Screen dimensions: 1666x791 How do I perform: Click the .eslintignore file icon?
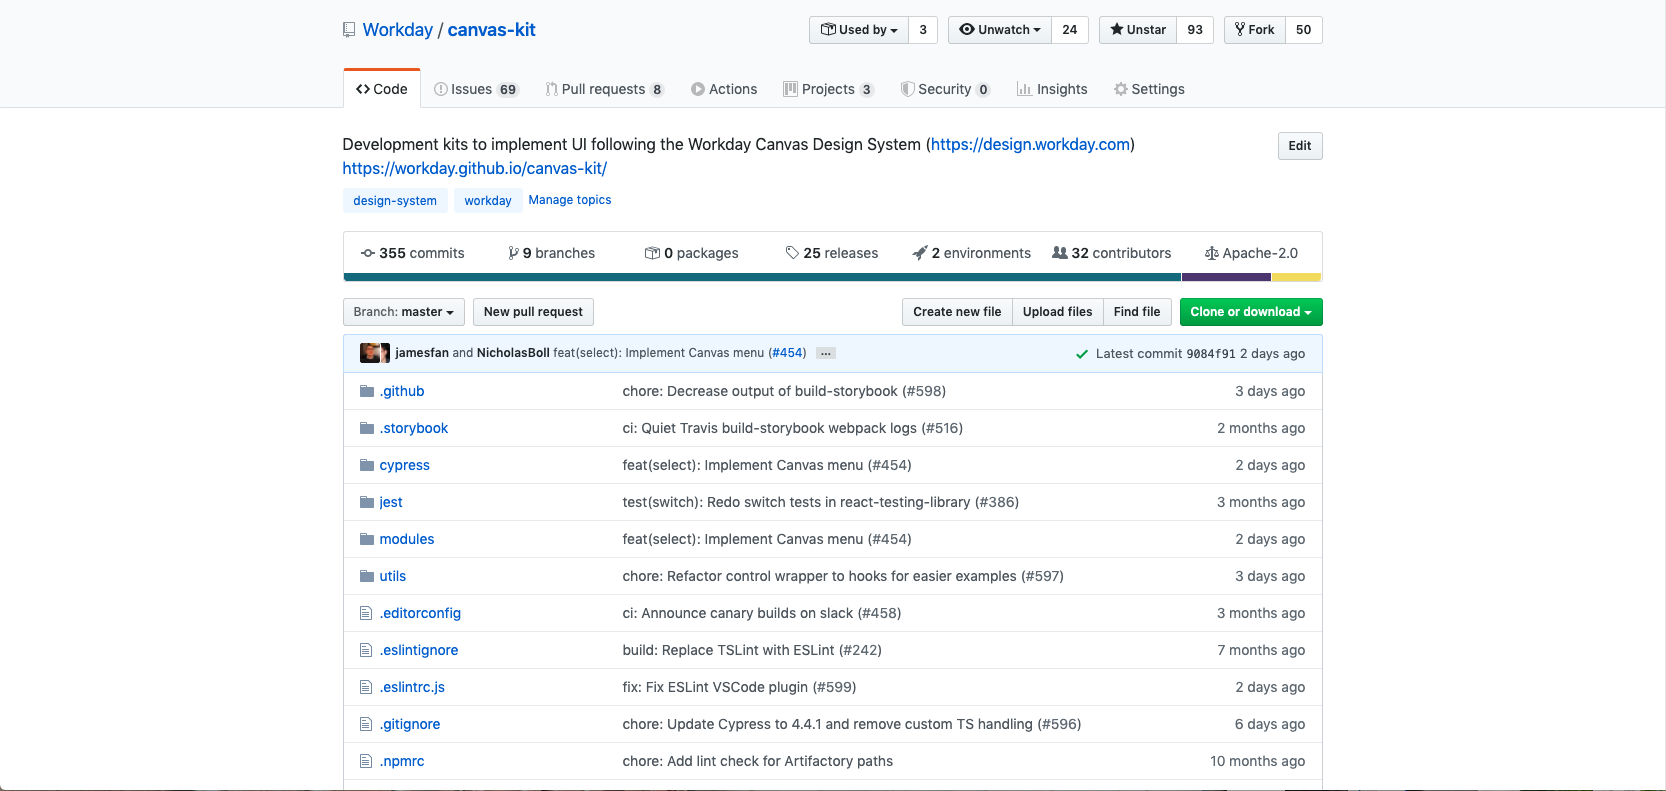[366, 650]
